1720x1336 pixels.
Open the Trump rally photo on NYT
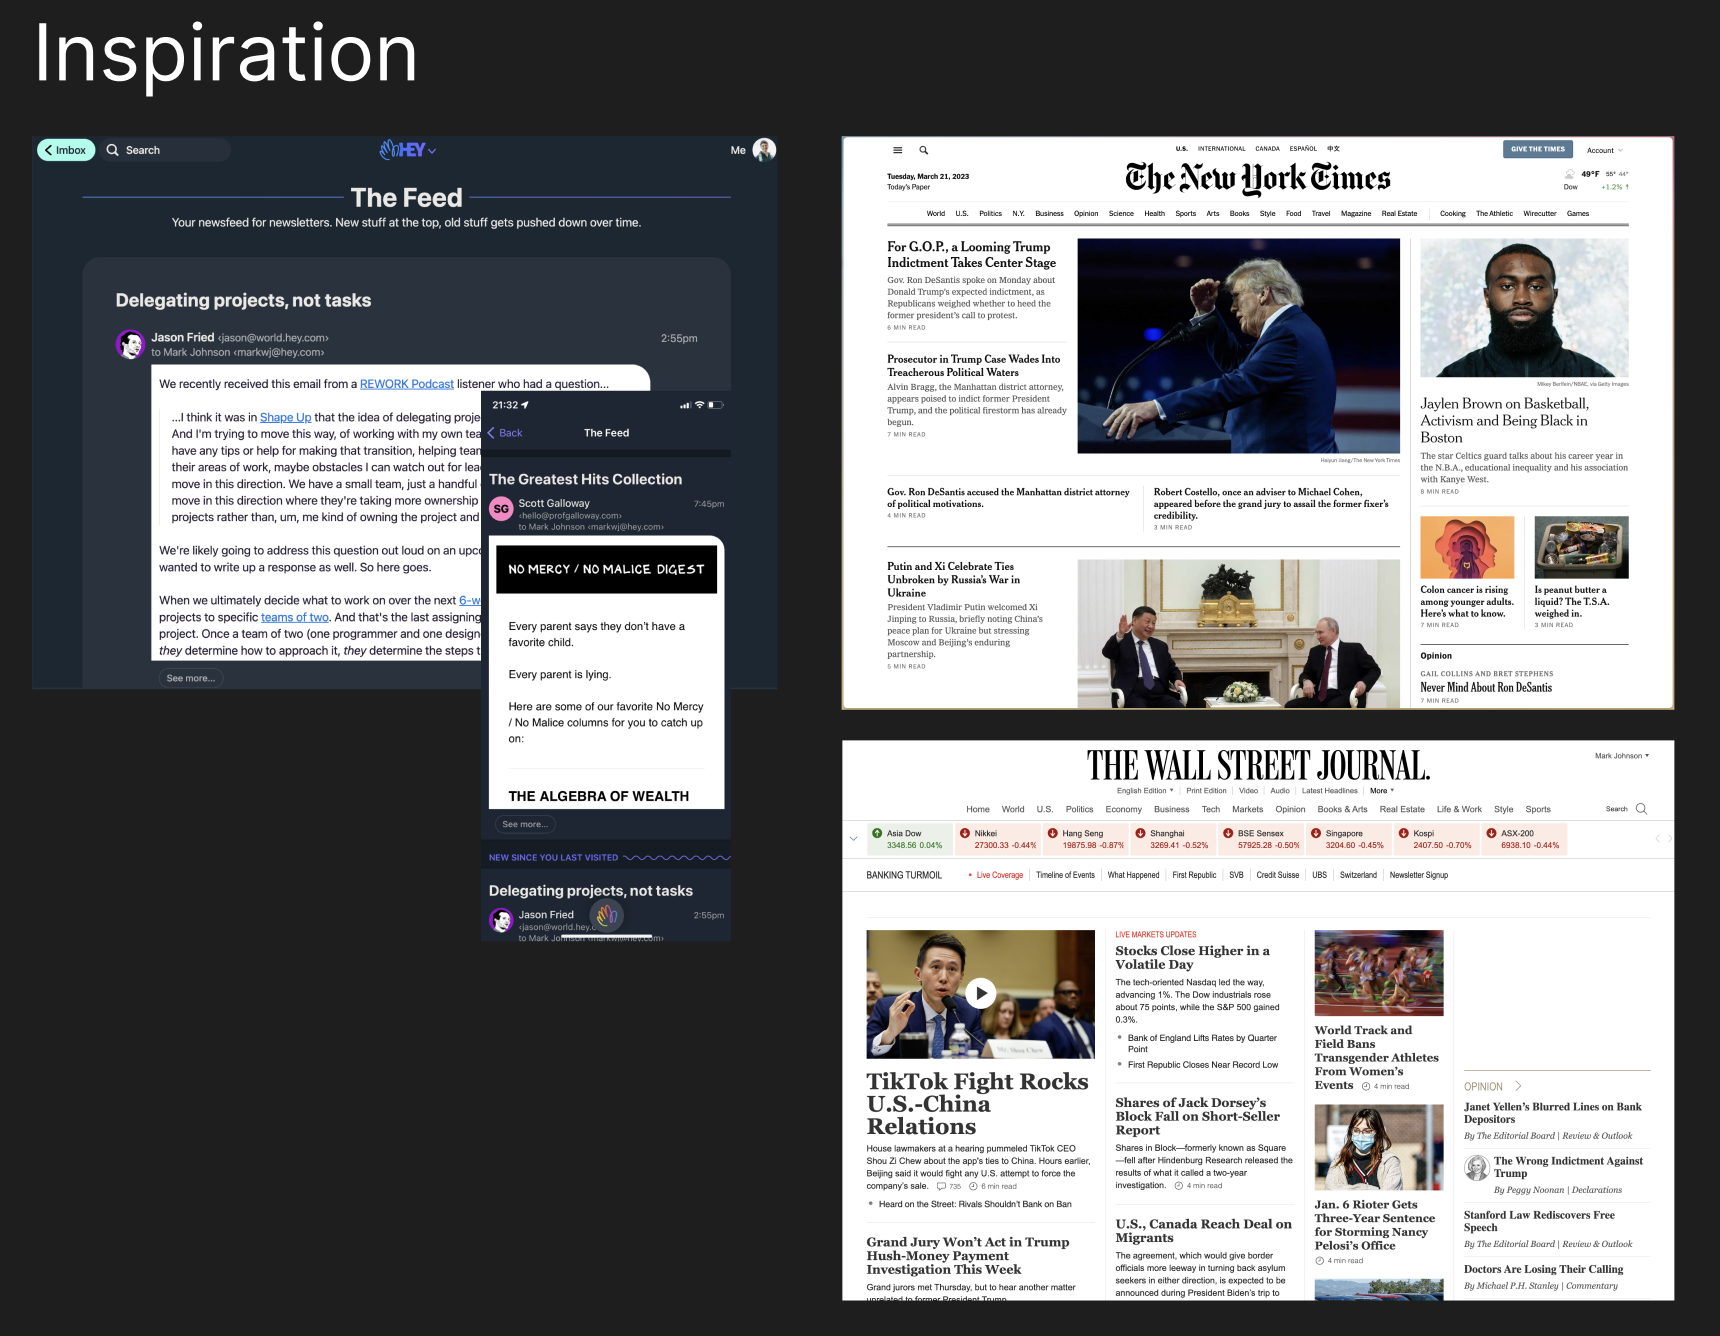click(x=1238, y=346)
